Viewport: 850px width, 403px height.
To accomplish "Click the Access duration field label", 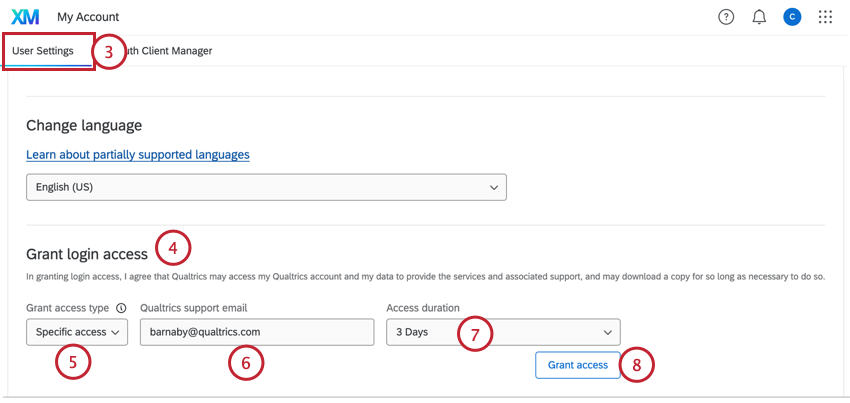I will click(x=423, y=308).
